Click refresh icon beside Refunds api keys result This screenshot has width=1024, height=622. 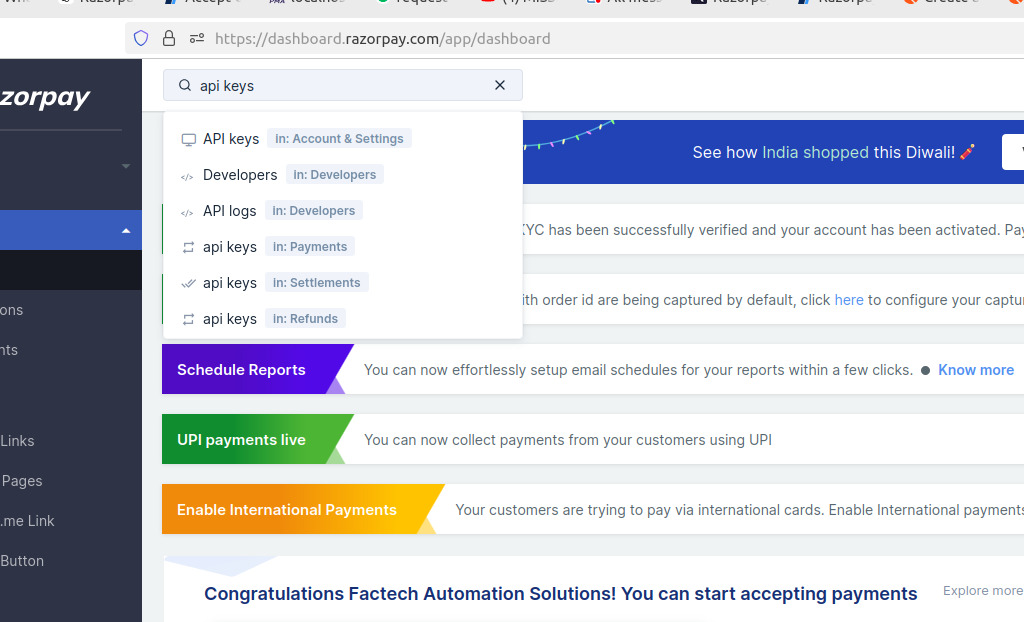(188, 318)
